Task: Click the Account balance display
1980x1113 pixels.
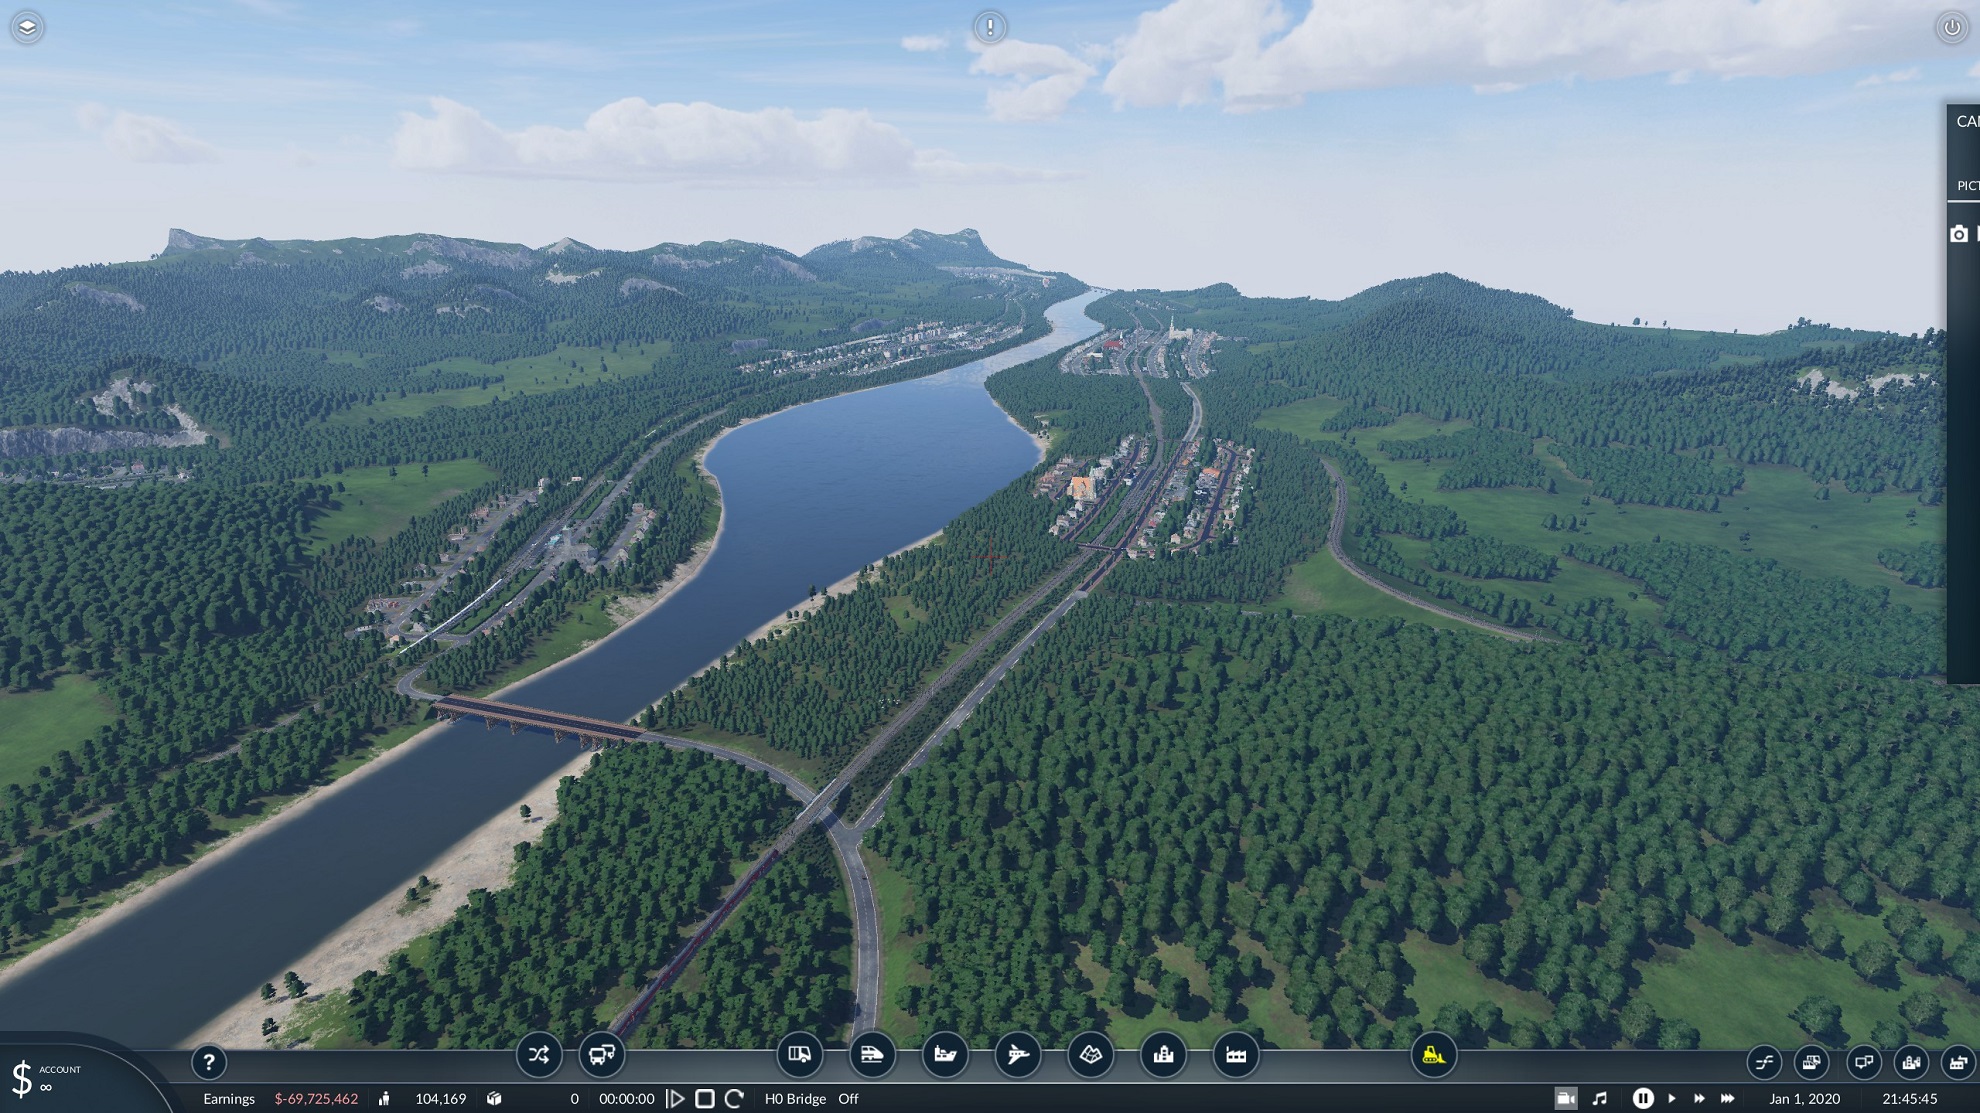Action: (x=46, y=1079)
